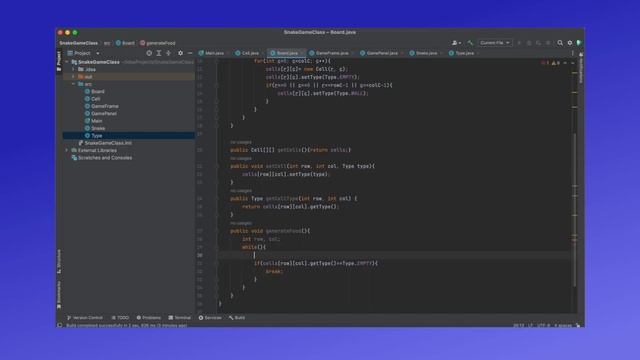Click the Board class icon in project tree
Screen dimensions: 640x360
[x=87, y=91]
